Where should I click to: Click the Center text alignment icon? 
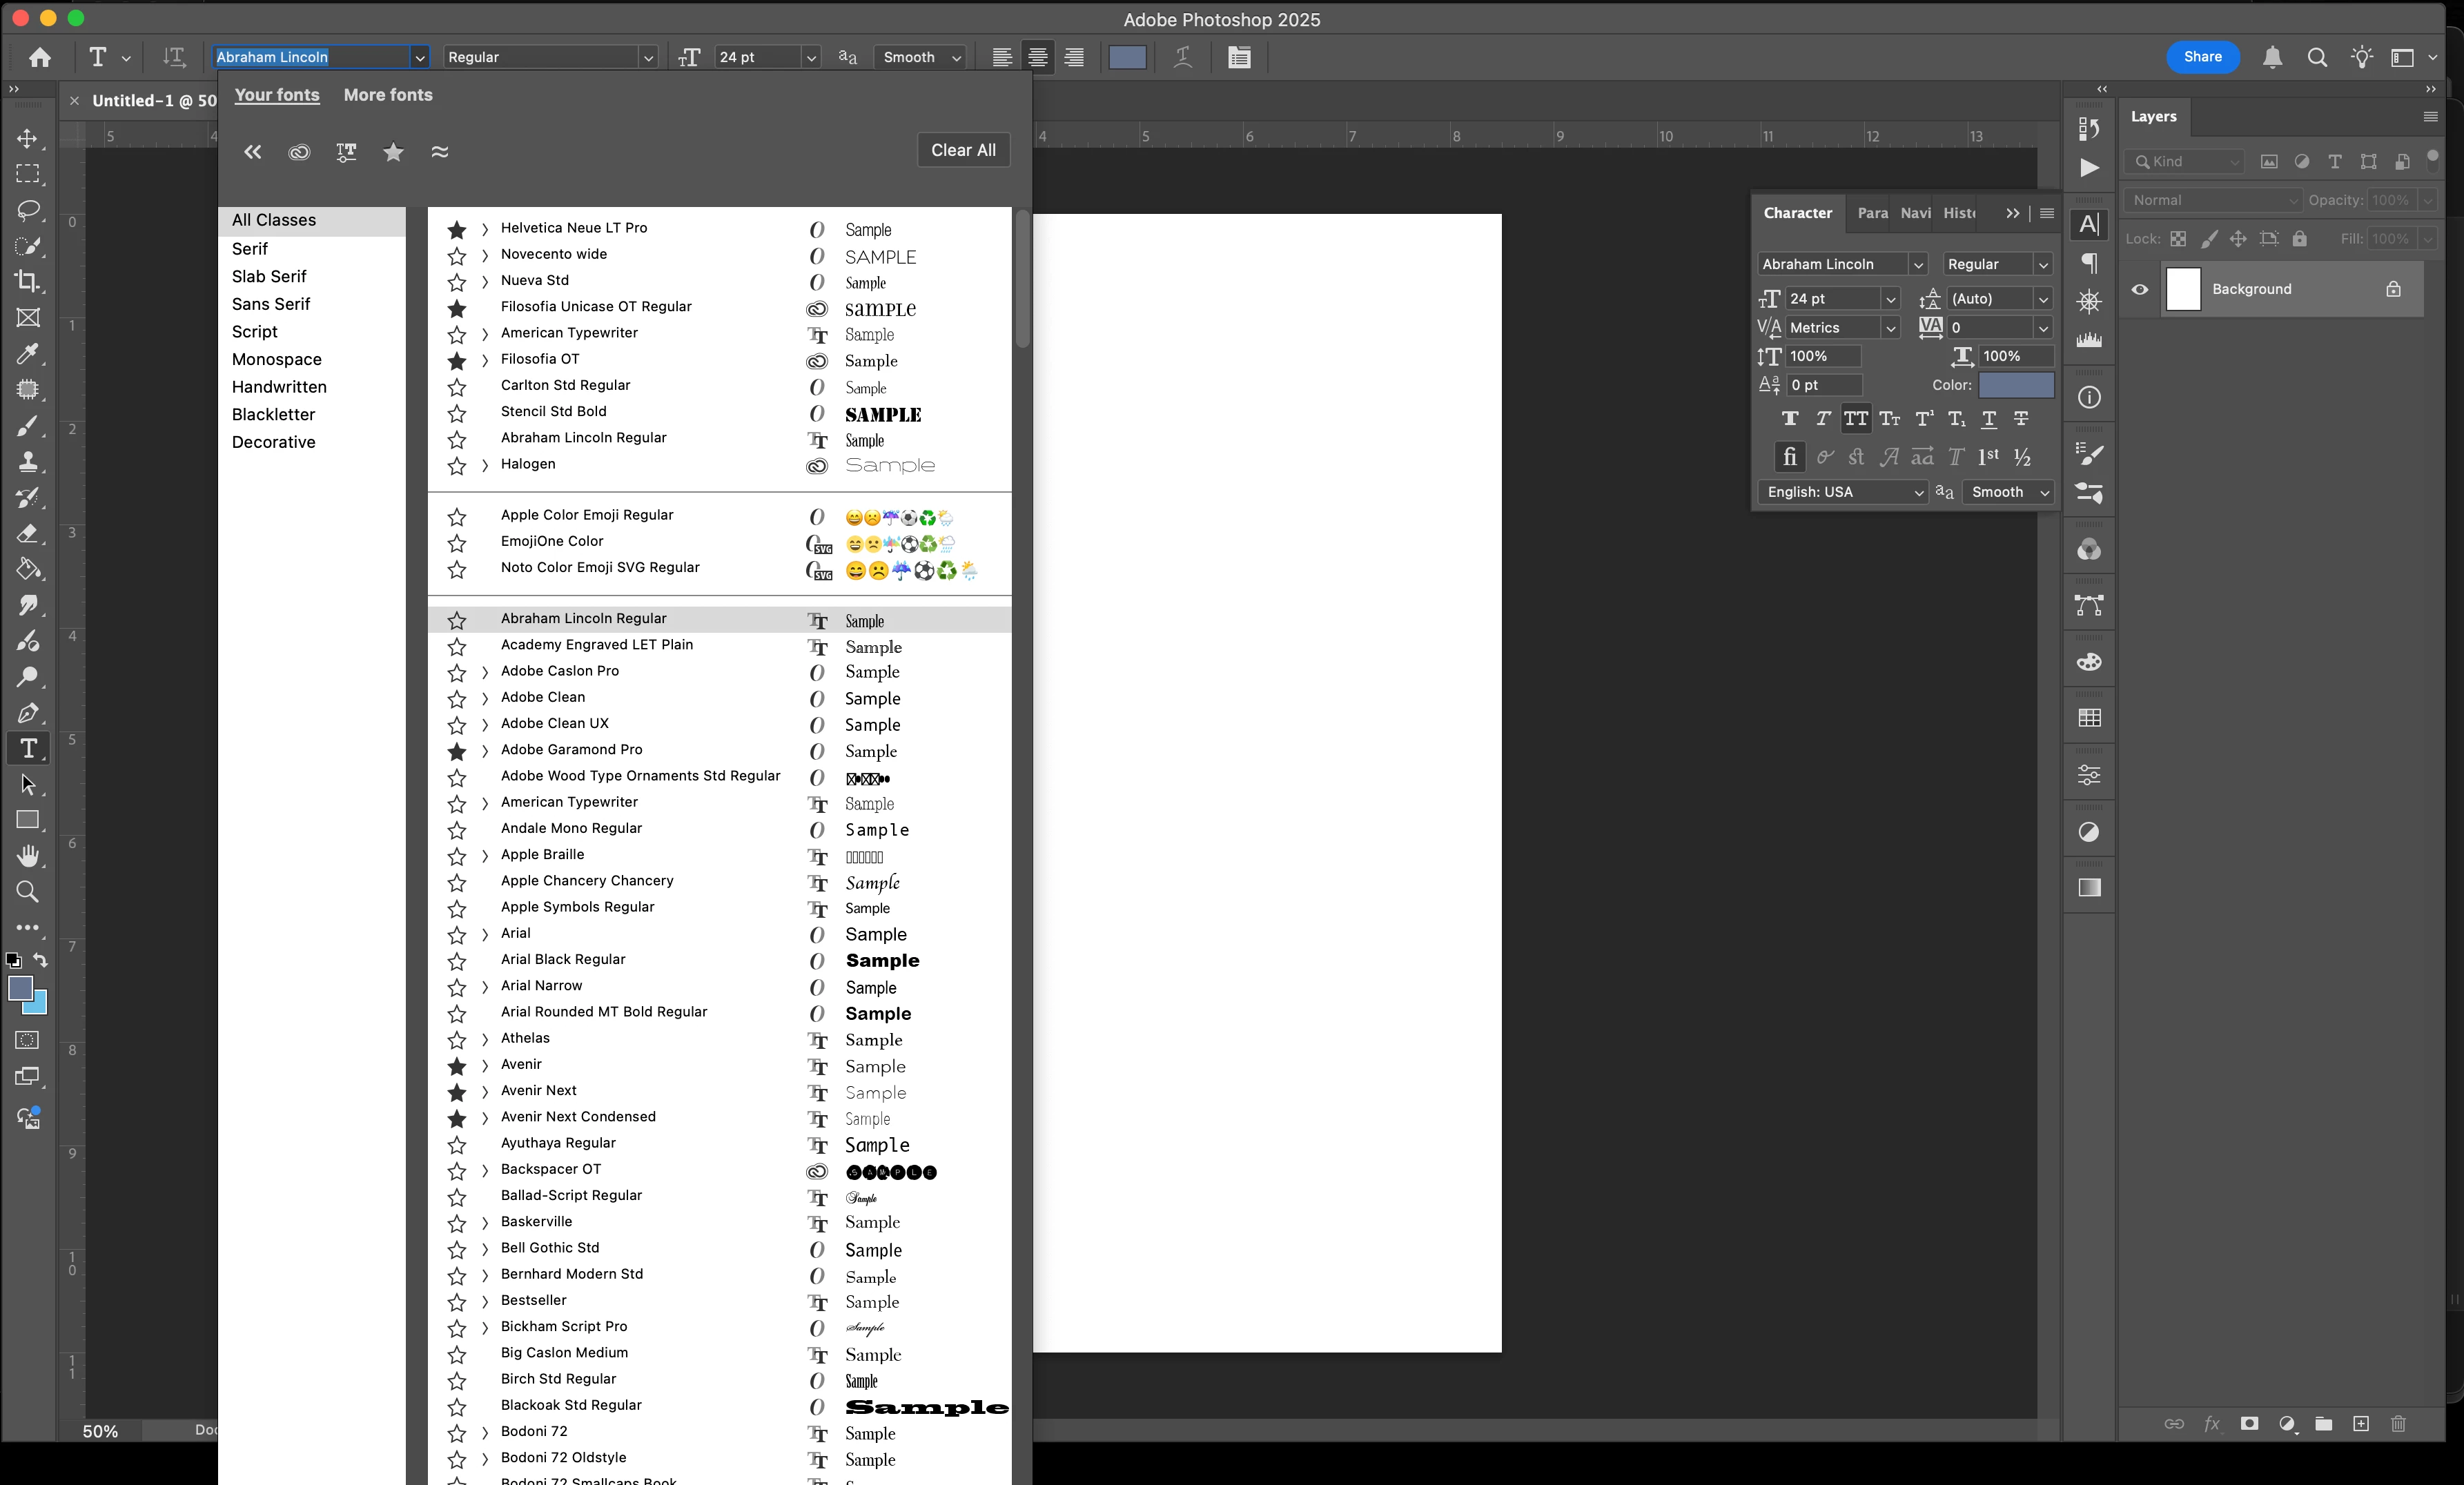point(1038,57)
